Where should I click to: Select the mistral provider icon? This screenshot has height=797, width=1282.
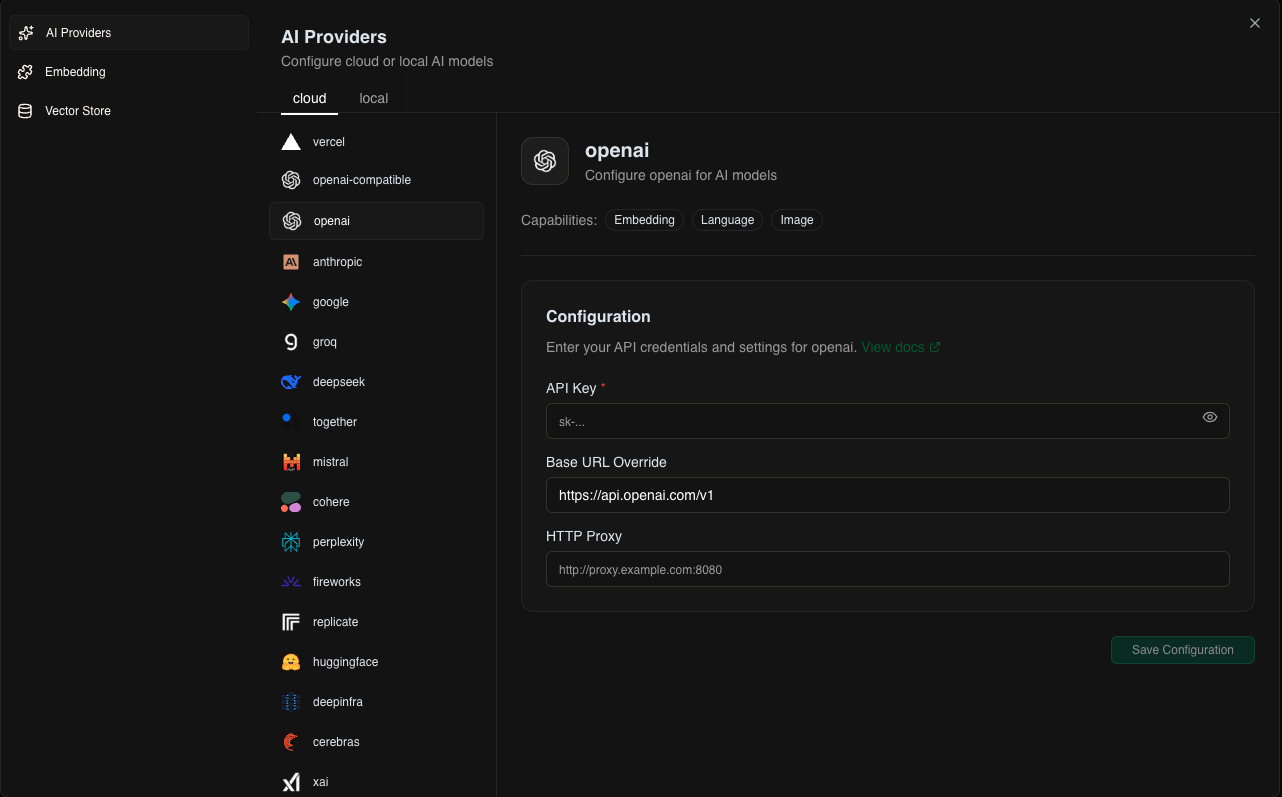(x=291, y=462)
